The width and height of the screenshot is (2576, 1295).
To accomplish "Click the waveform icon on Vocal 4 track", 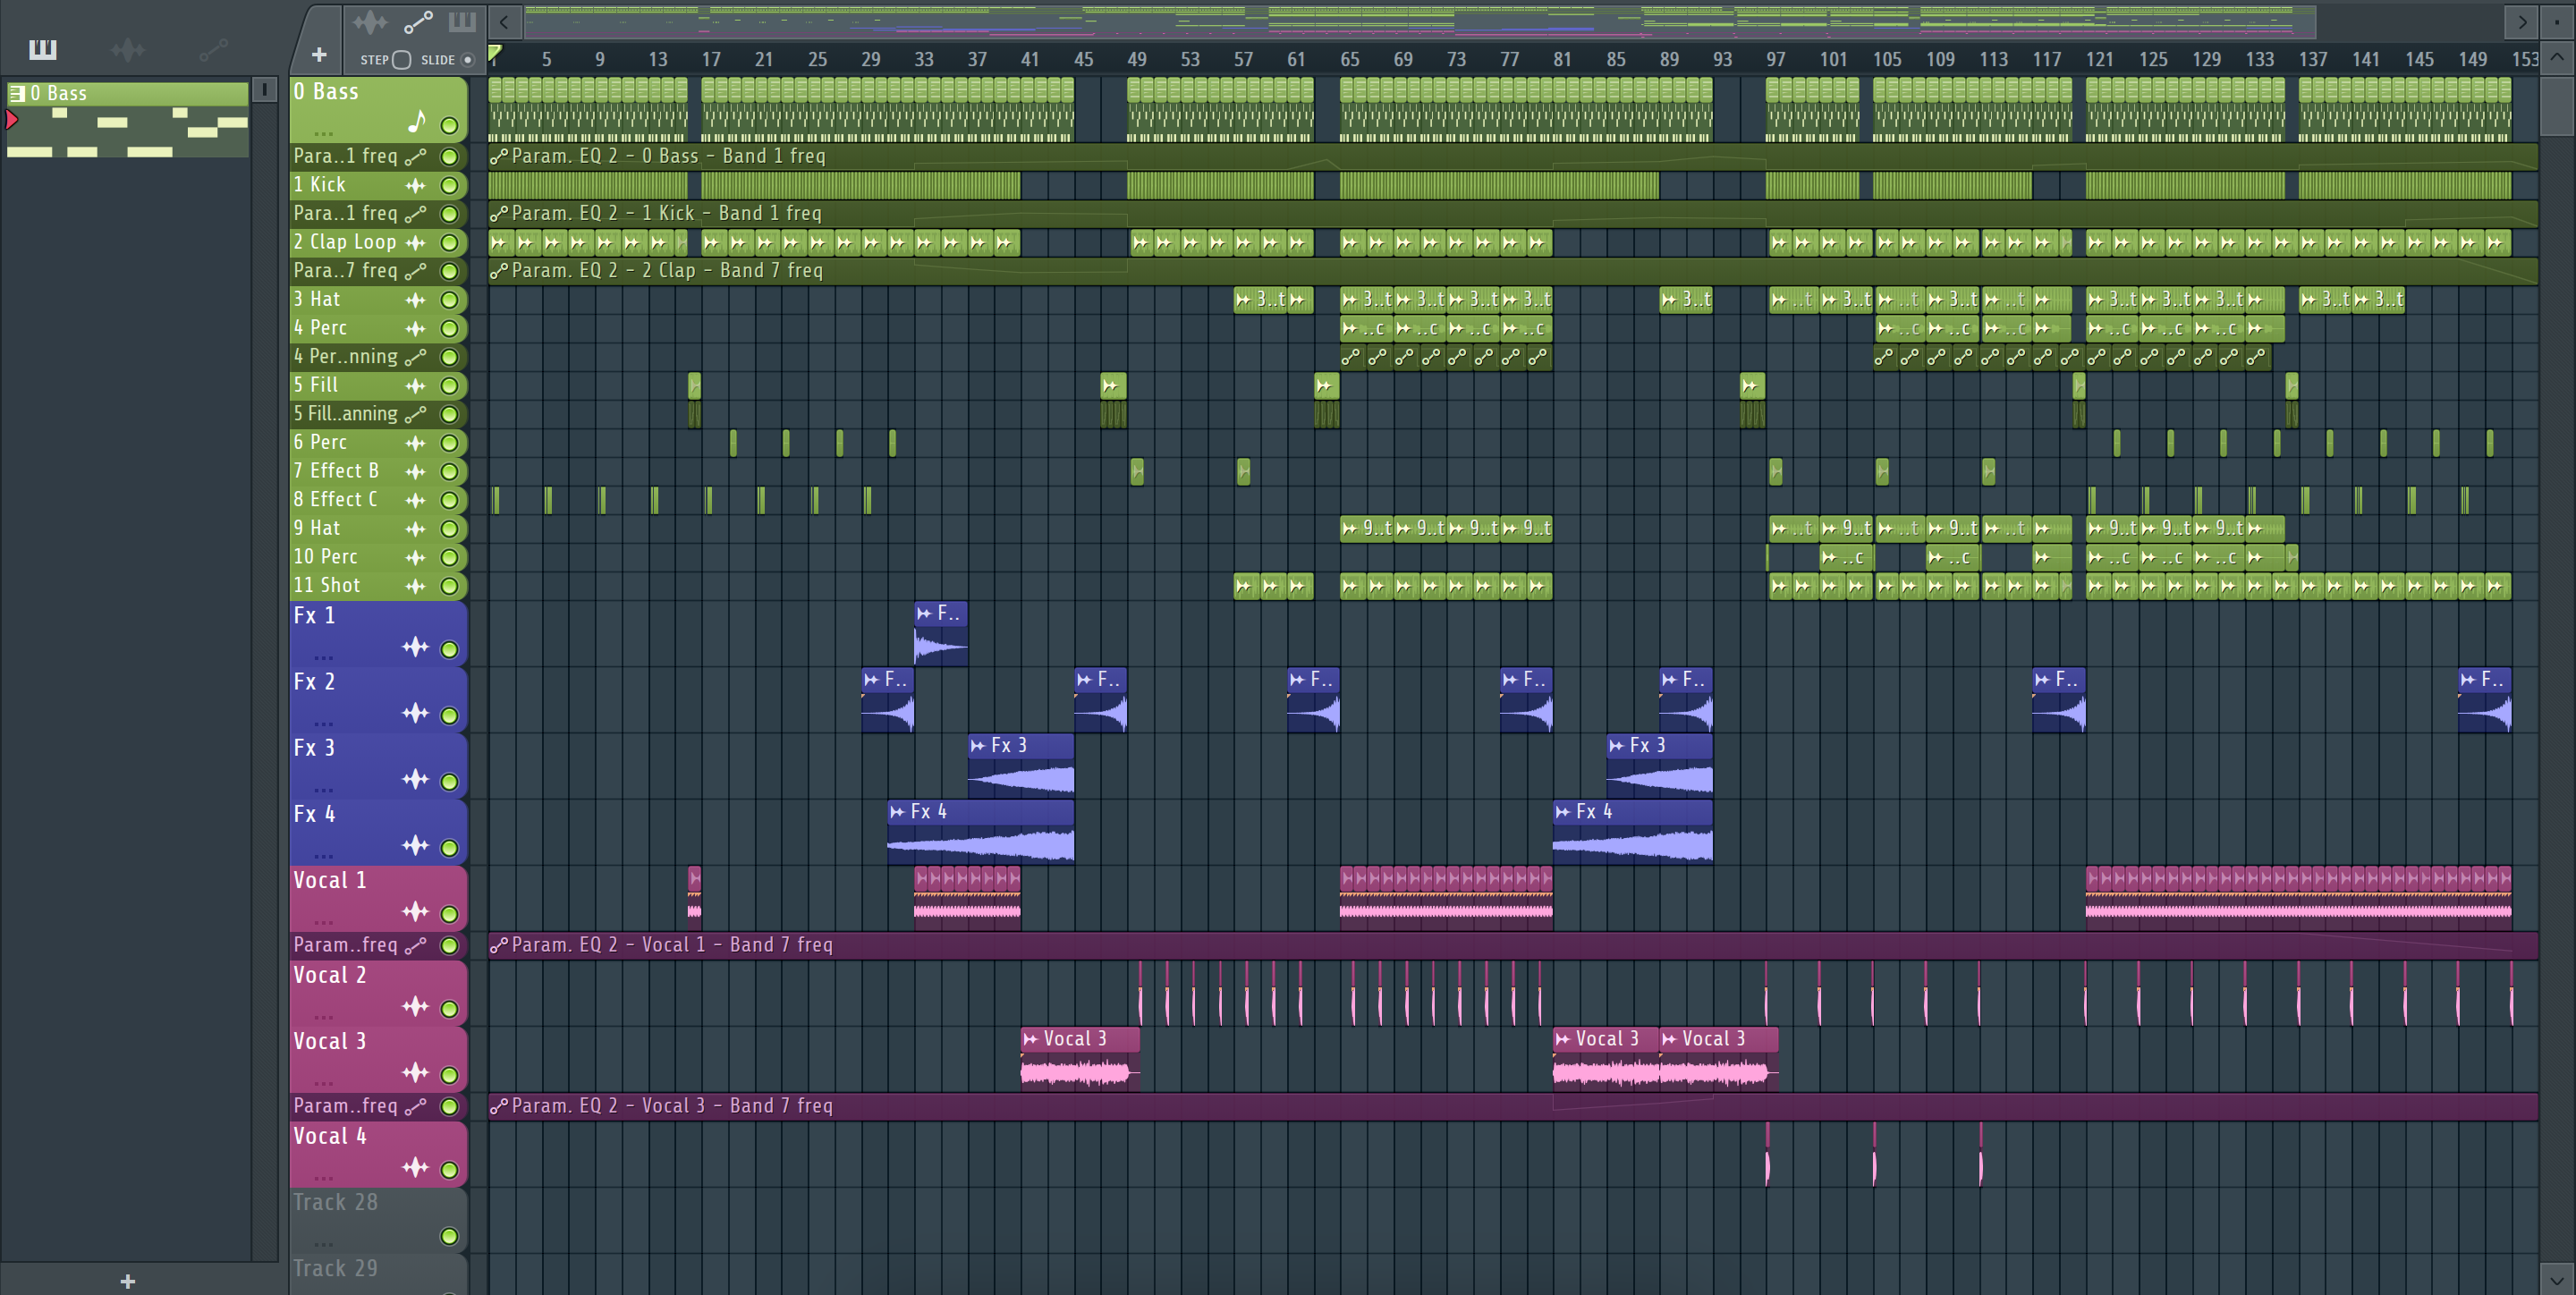I will (415, 1168).
